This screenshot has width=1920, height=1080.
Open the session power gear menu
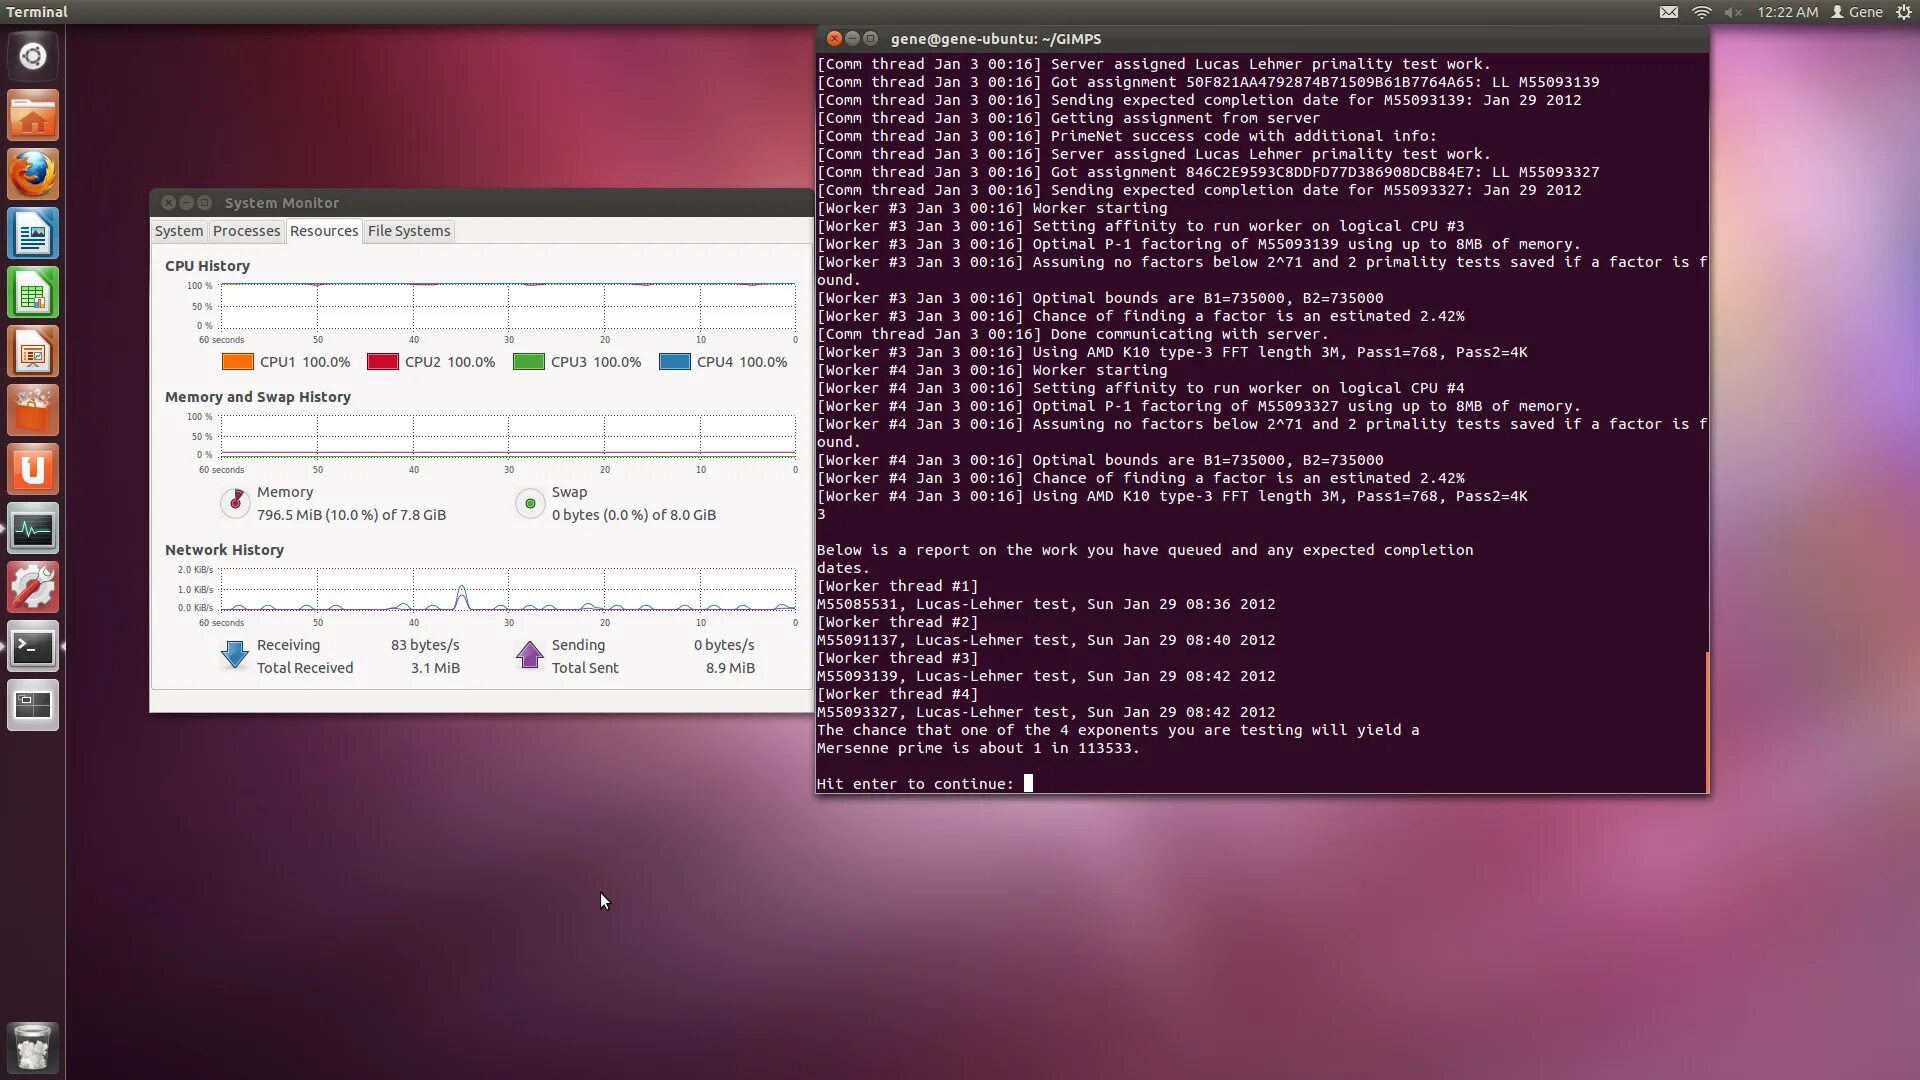[1904, 12]
